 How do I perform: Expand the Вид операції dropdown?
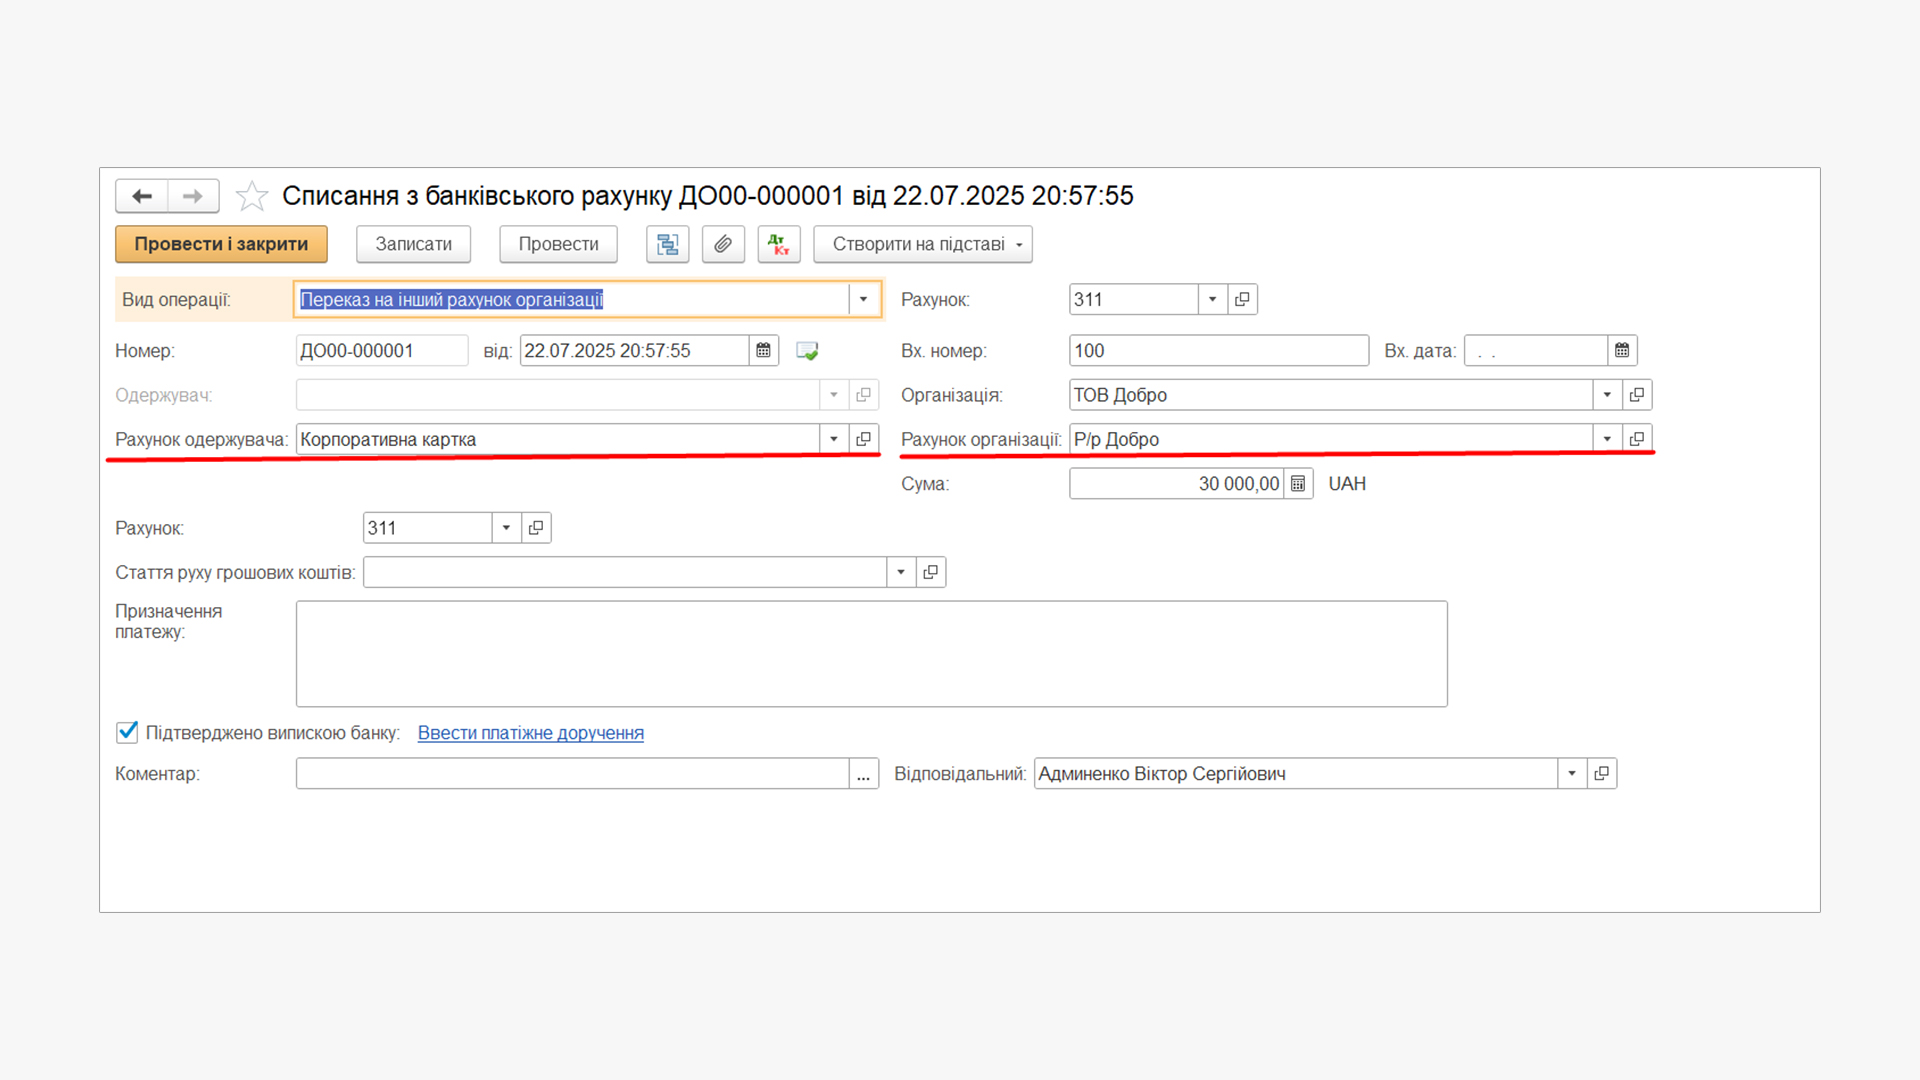863,300
